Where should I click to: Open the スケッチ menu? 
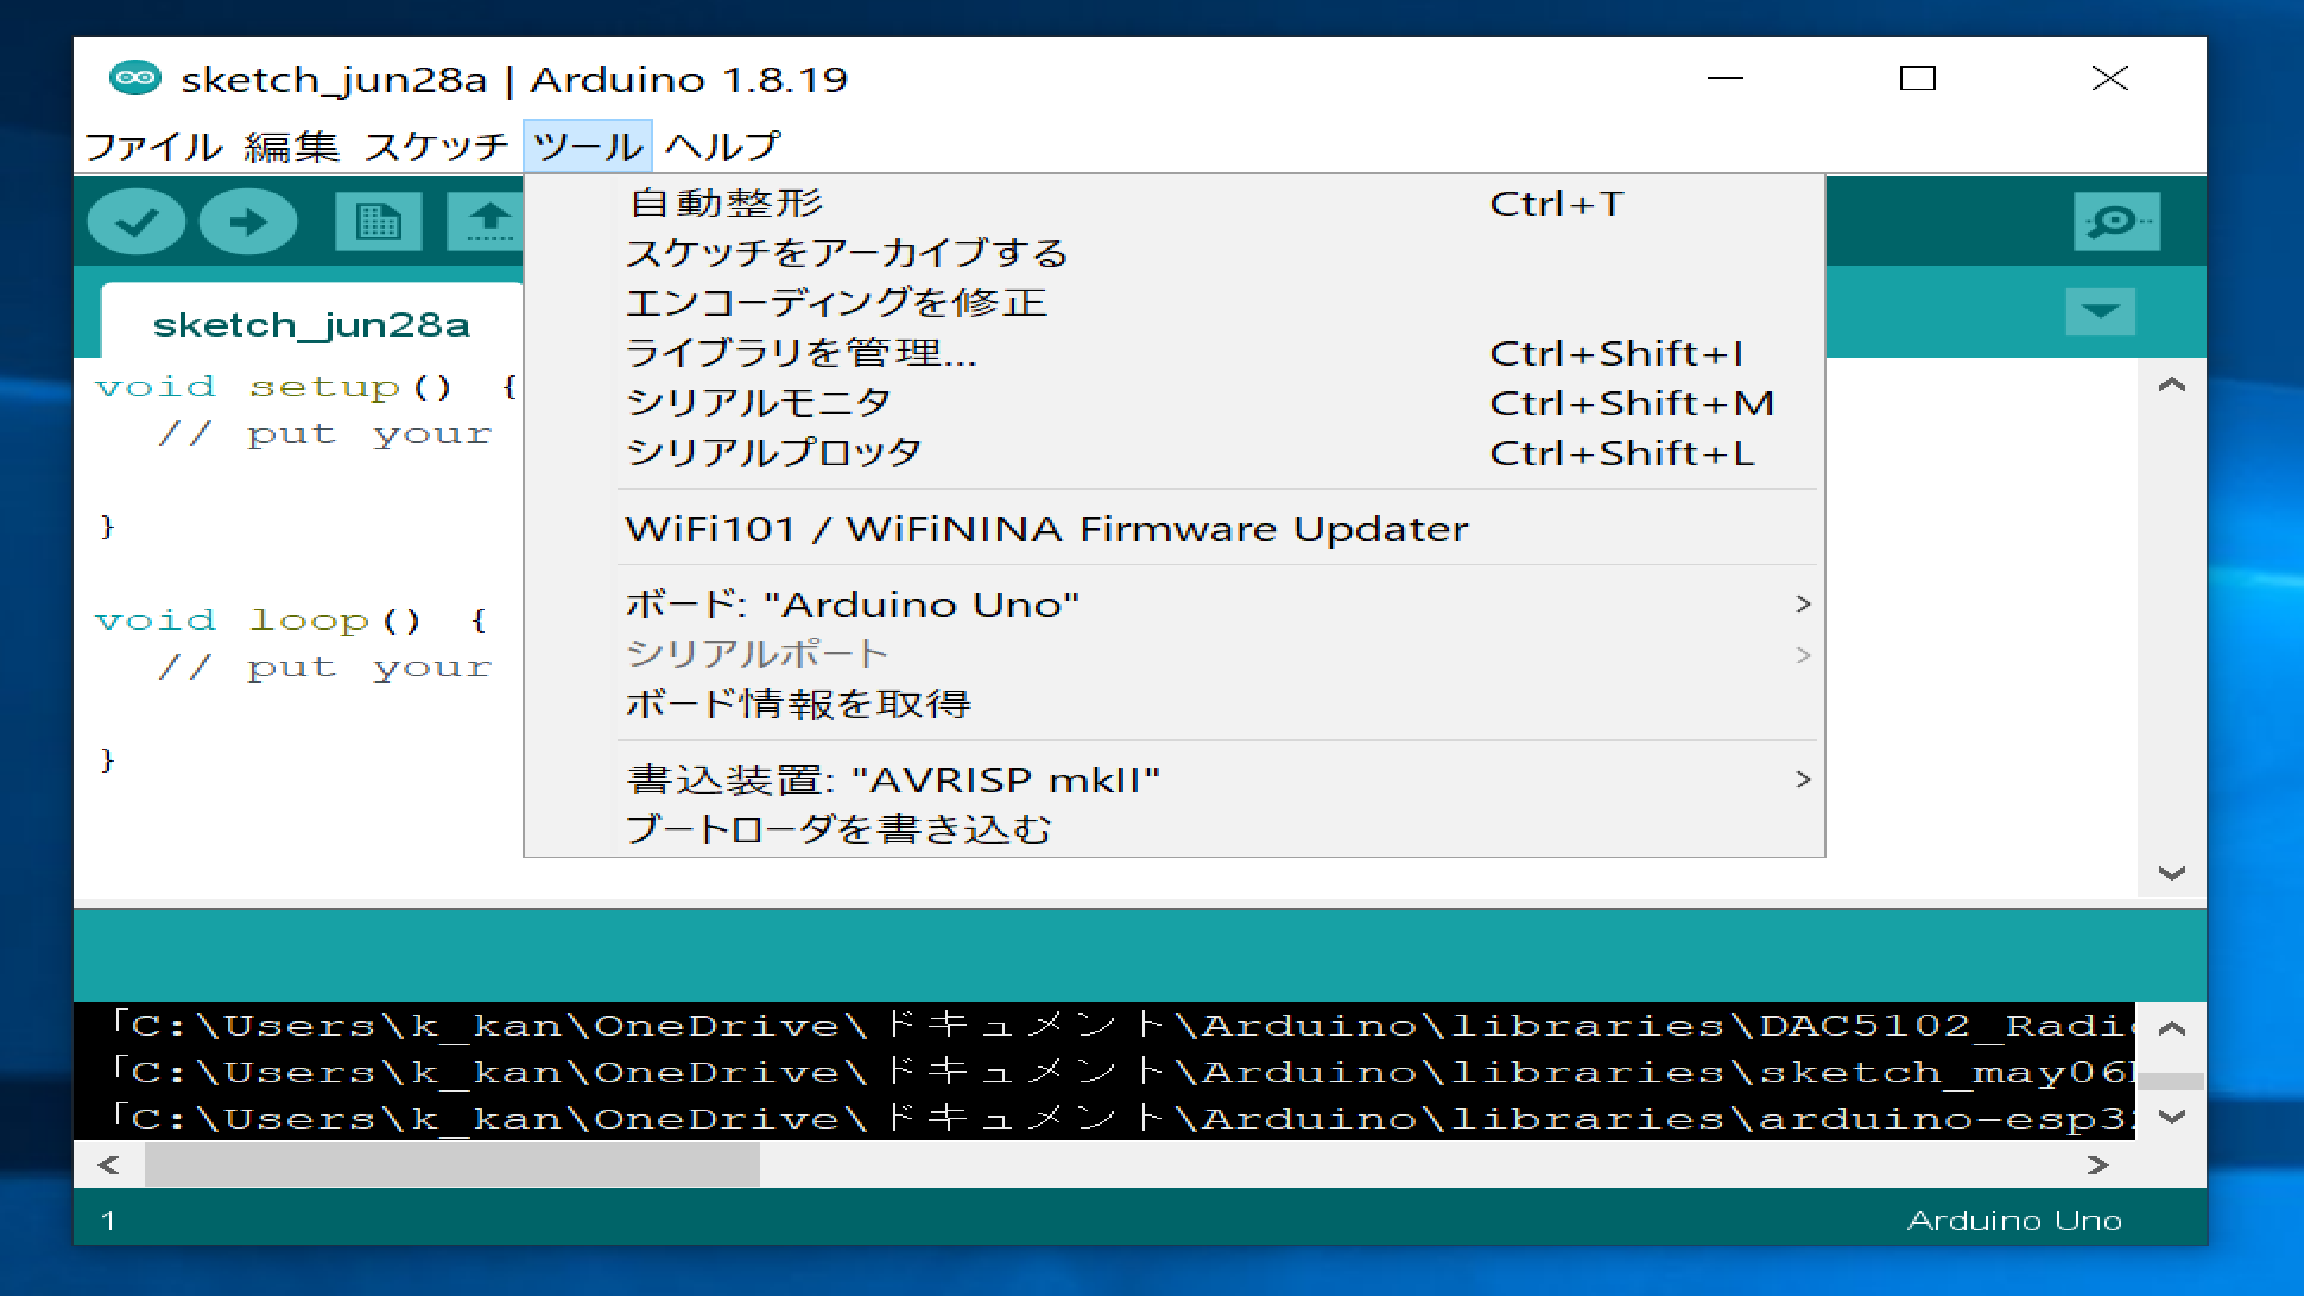pos(436,147)
